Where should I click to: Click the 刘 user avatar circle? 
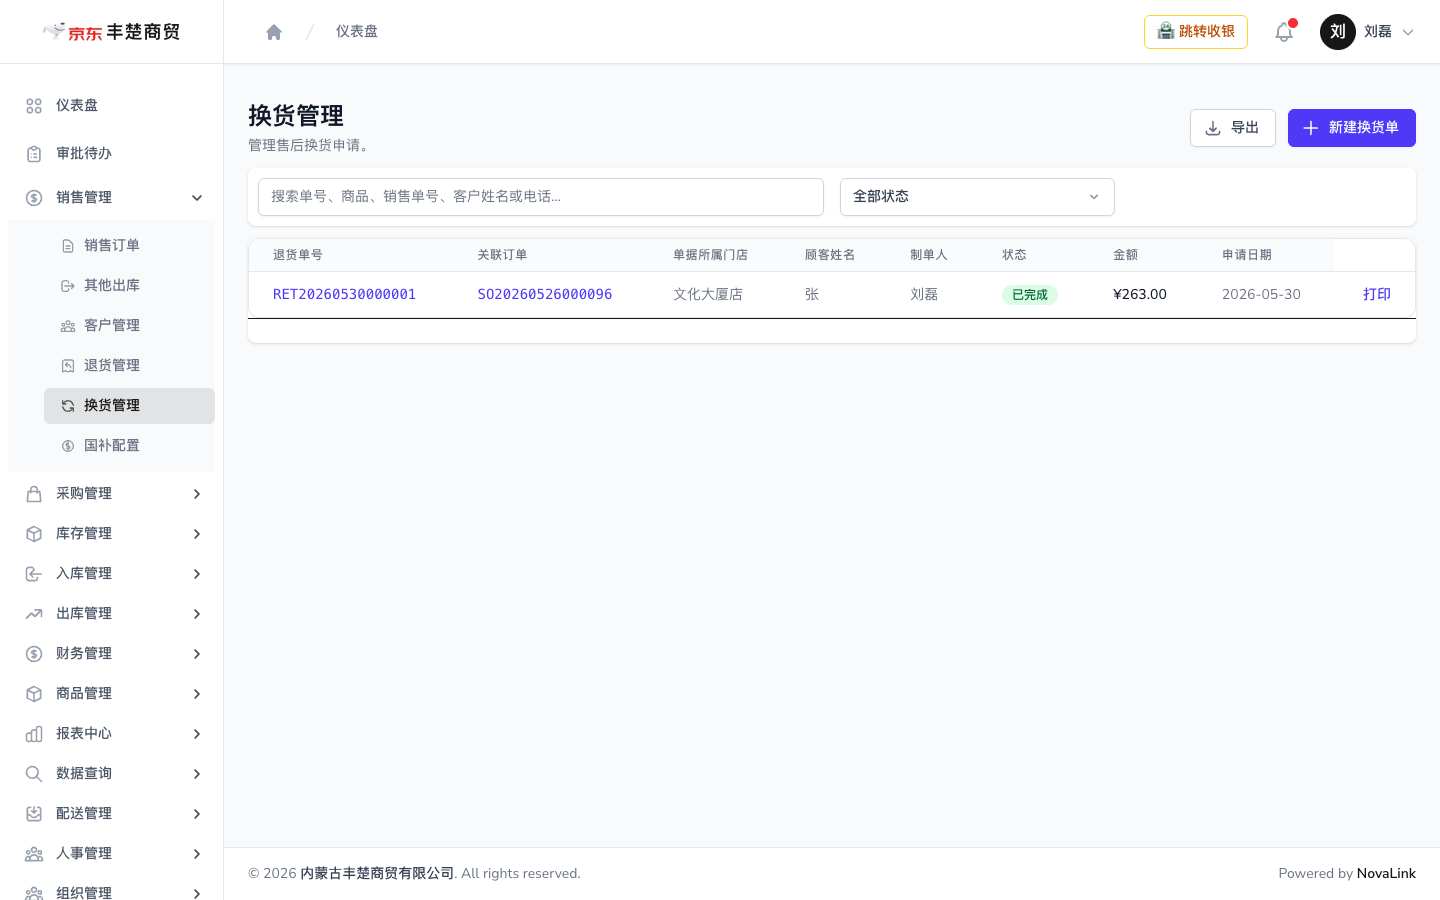1338,32
